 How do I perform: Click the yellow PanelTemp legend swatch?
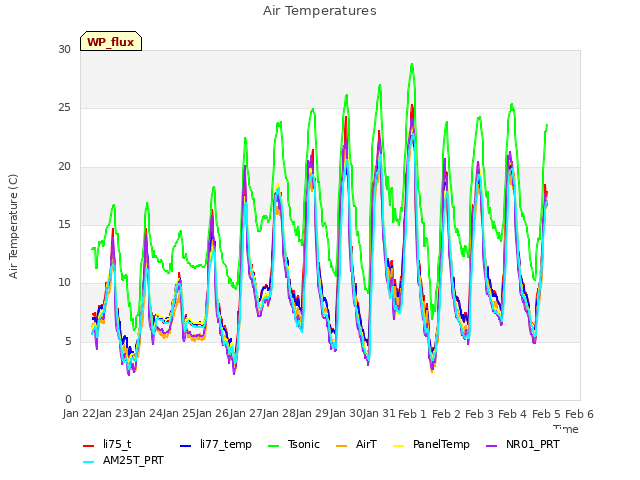[398, 445]
